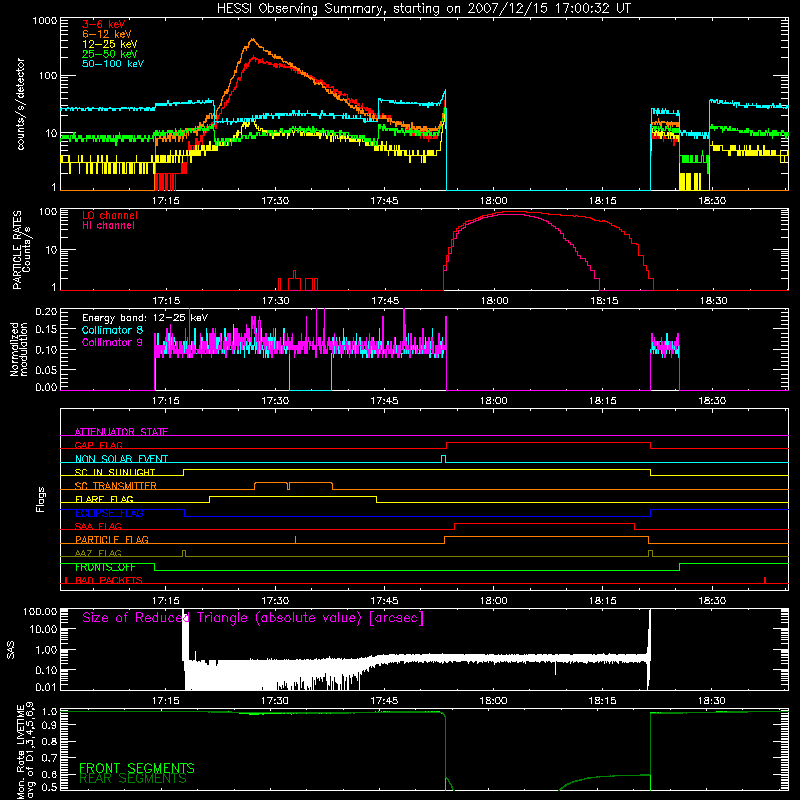Viewport: 800px width, 800px height.
Task: Click the ATTENUATOR_STATE flag label
Action: [121, 432]
